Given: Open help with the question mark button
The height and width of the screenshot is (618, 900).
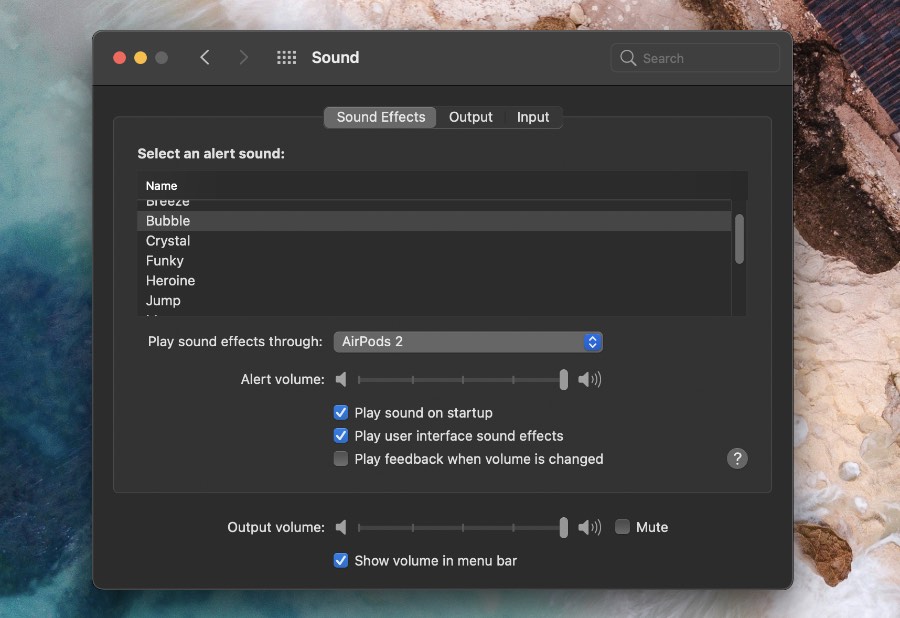Looking at the screenshot, I should 737,458.
